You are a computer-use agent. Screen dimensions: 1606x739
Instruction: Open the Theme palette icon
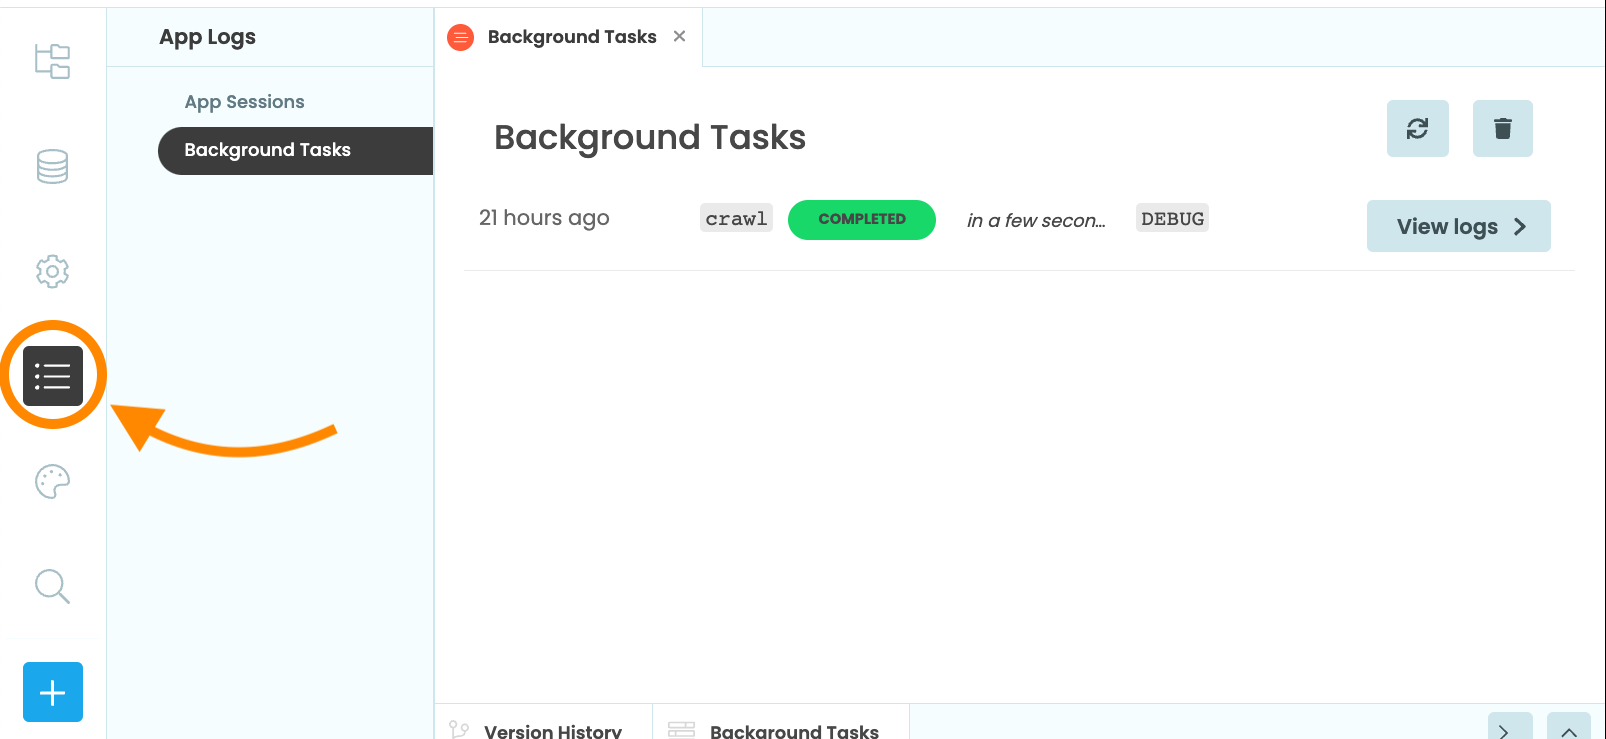[x=52, y=482]
